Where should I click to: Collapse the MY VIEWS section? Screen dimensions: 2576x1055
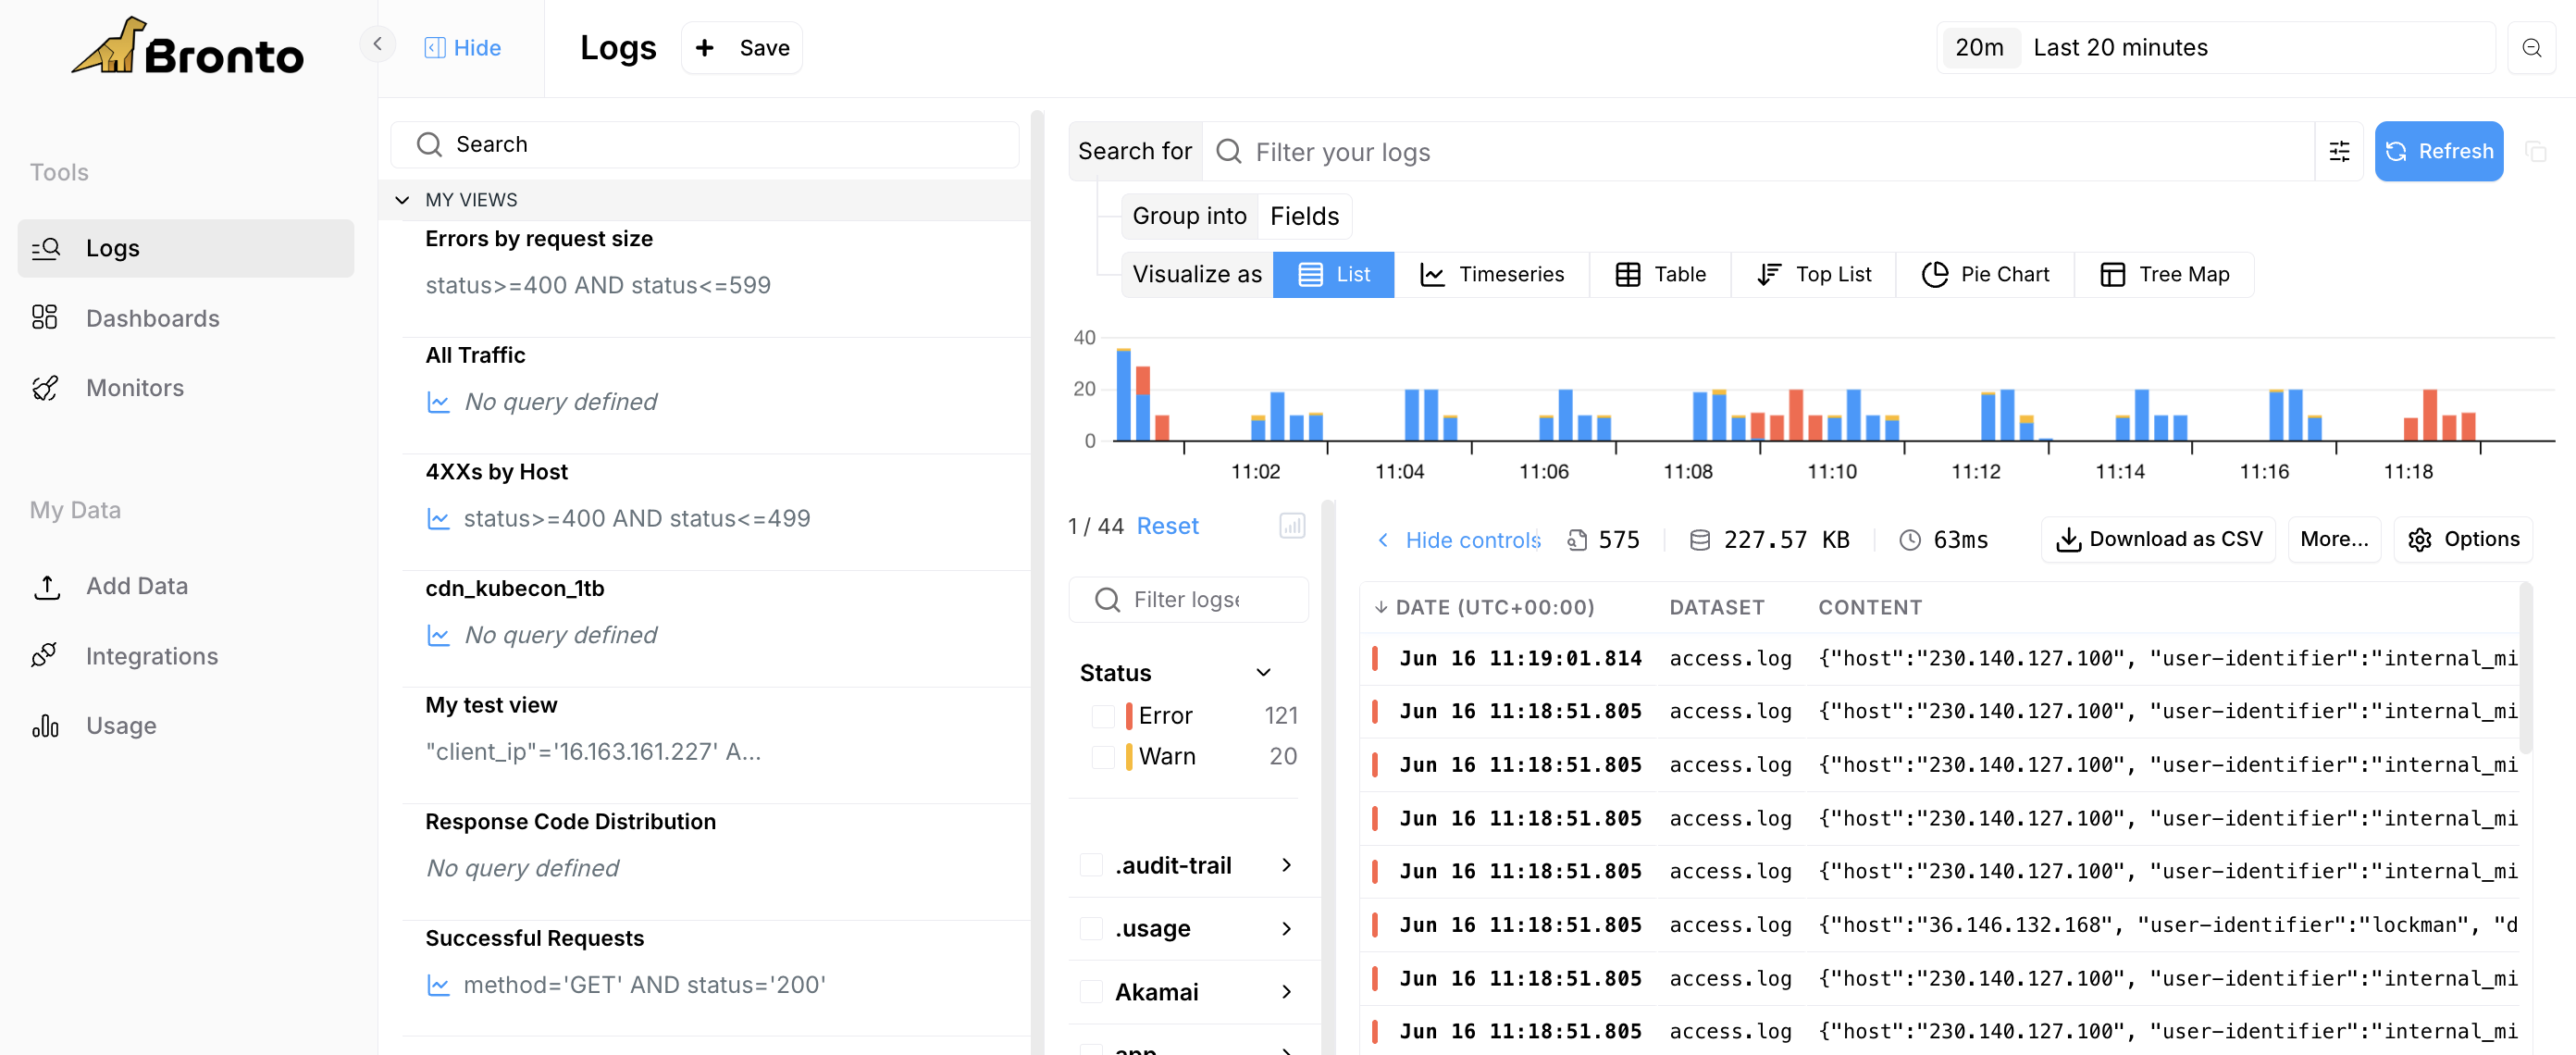click(402, 200)
